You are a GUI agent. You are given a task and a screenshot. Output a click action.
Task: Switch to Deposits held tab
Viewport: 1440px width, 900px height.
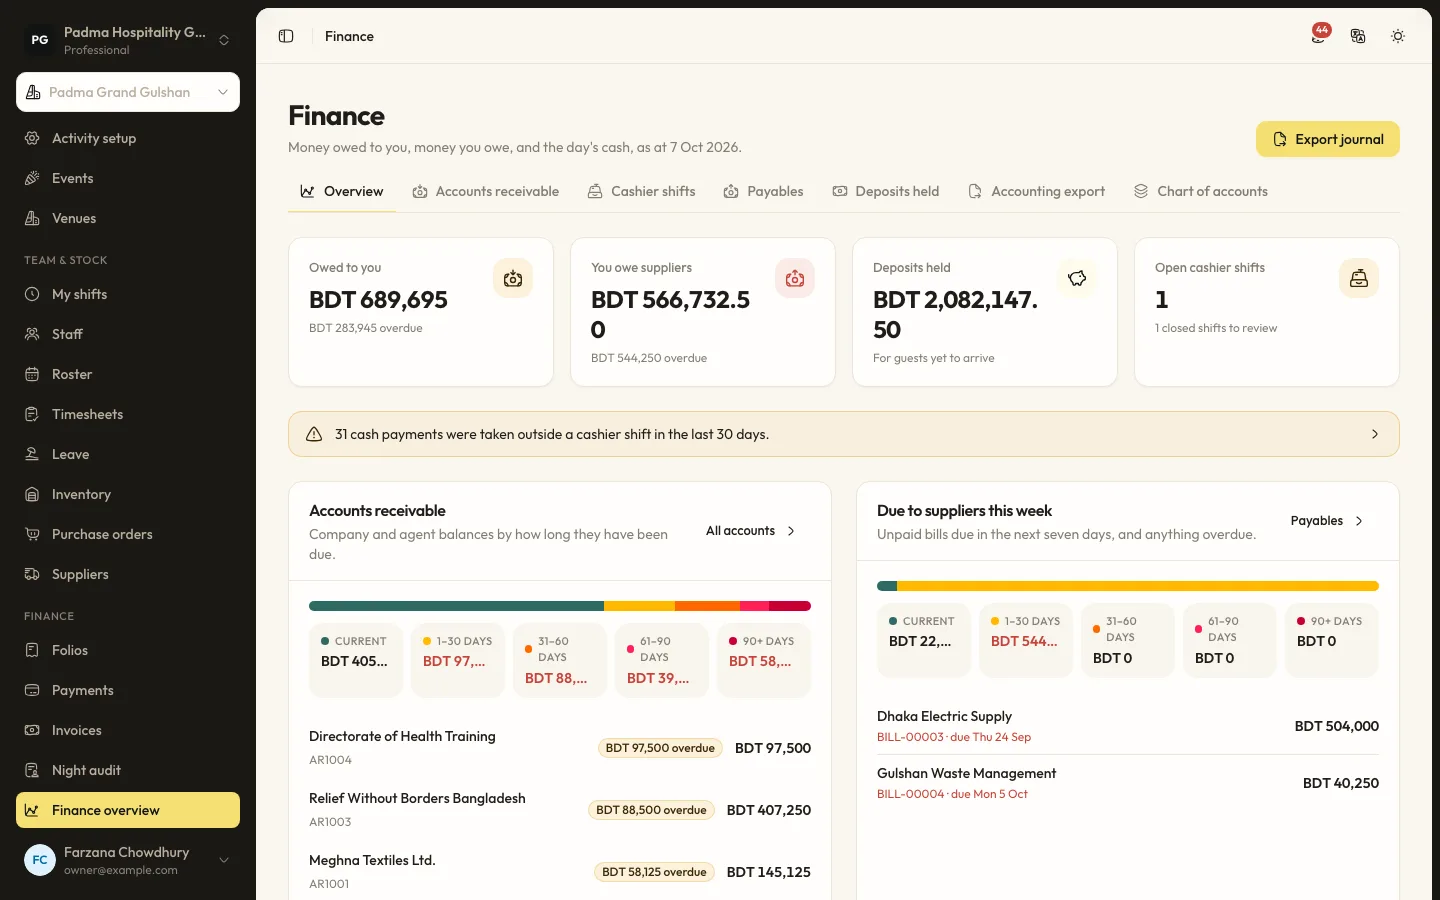pyautogui.click(x=886, y=191)
